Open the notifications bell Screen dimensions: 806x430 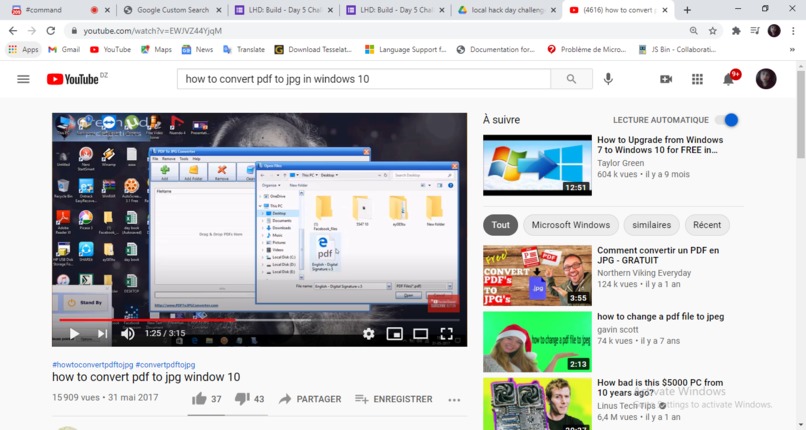728,79
